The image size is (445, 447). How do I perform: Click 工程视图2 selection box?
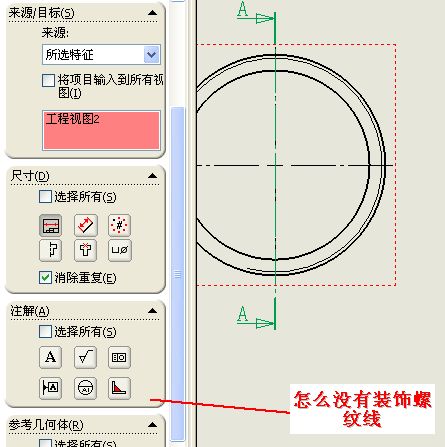101,130
